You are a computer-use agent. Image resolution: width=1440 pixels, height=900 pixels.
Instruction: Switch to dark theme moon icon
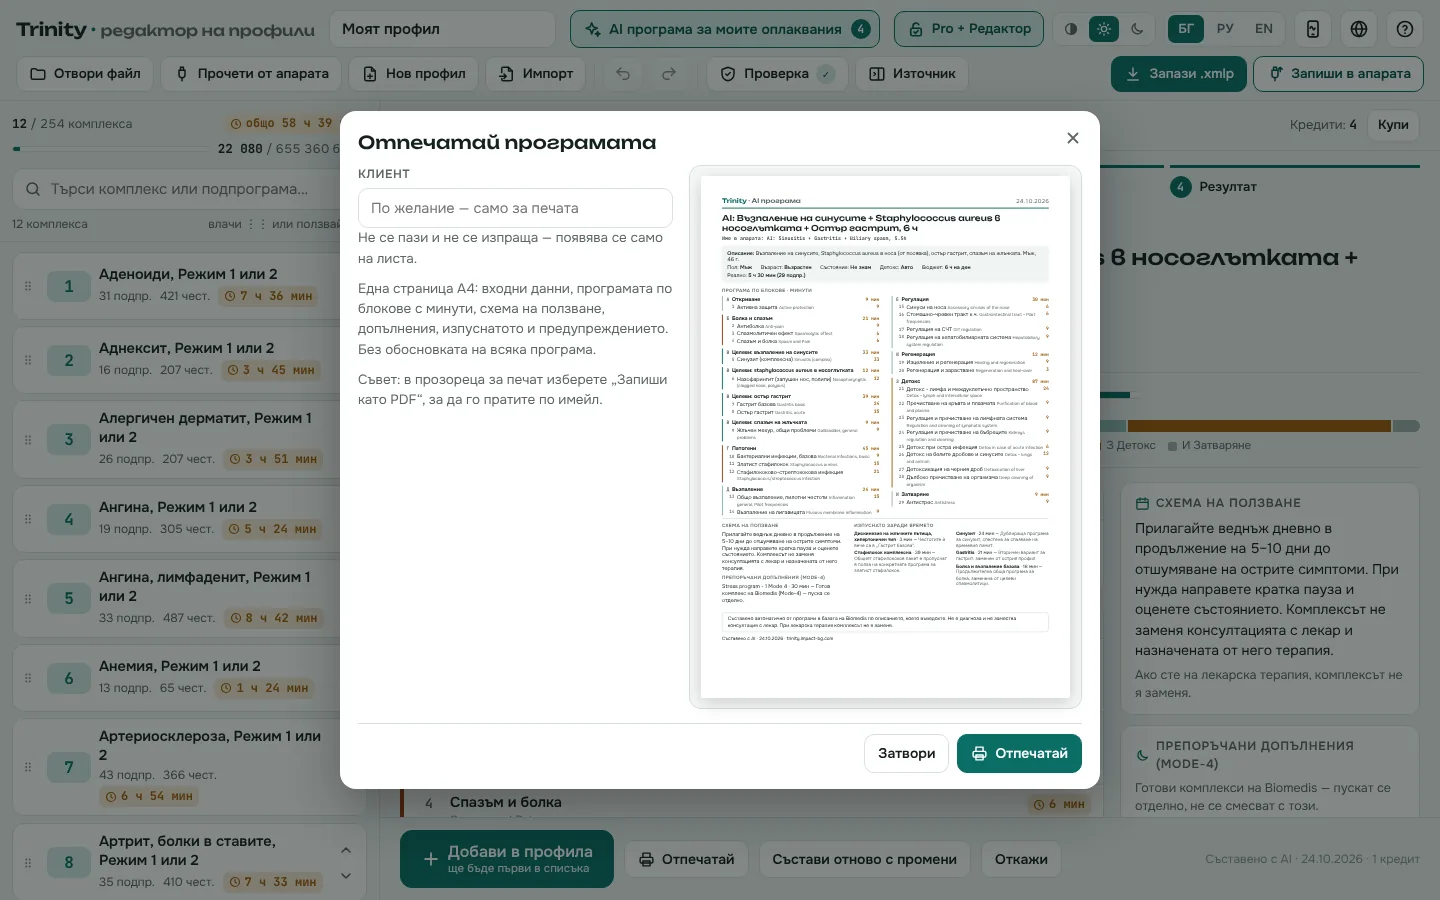pos(1137,29)
